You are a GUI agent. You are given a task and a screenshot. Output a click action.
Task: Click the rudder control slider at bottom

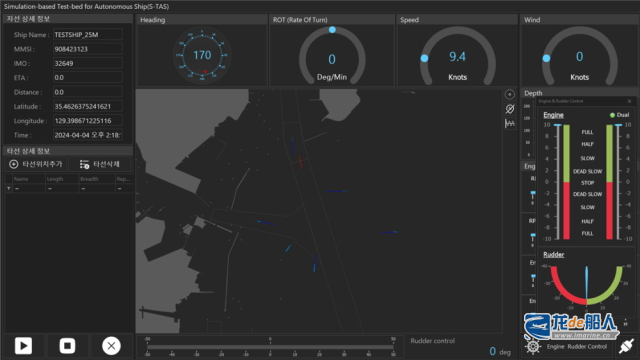[x=270, y=347]
